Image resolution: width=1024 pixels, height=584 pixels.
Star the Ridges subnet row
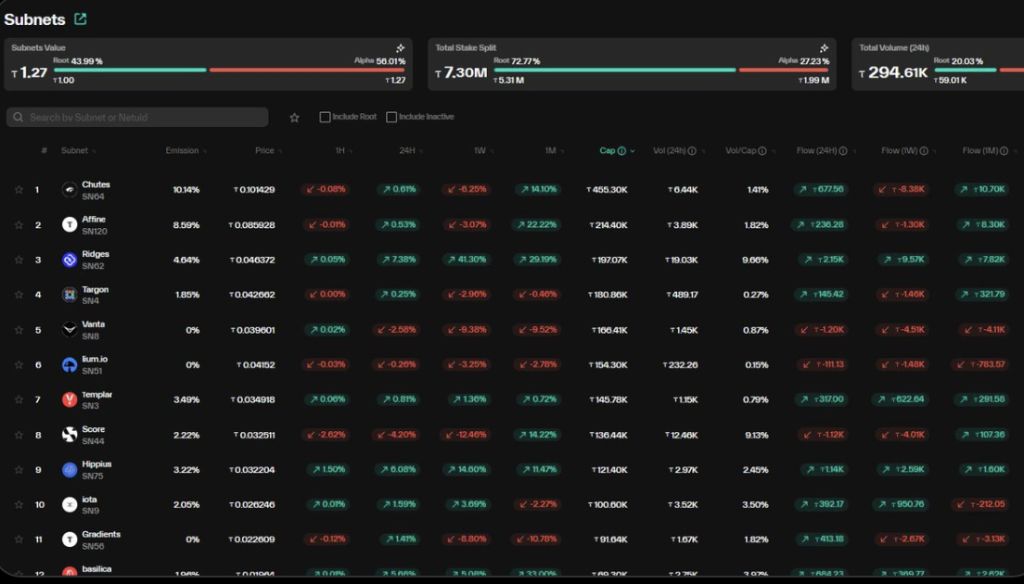(x=18, y=260)
